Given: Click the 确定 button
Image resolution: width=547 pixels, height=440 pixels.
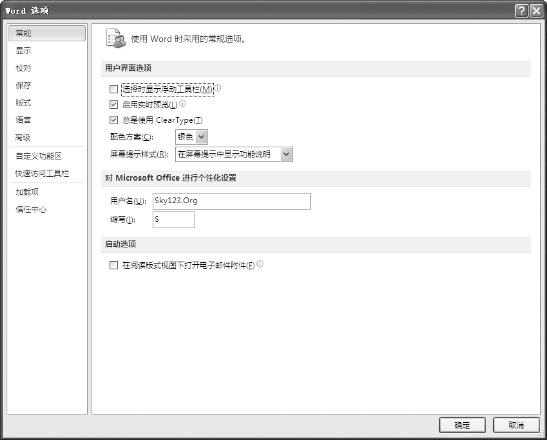Looking at the screenshot, I should pos(462,425).
